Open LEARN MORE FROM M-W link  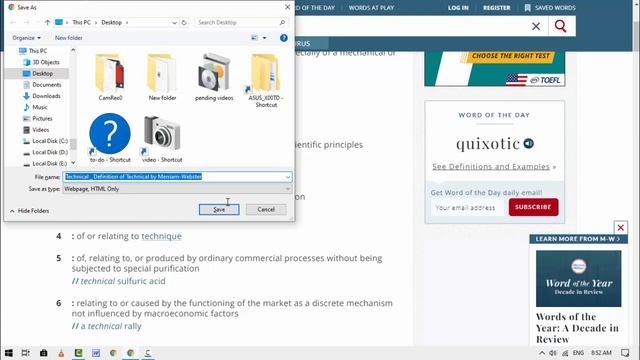tap(578, 239)
